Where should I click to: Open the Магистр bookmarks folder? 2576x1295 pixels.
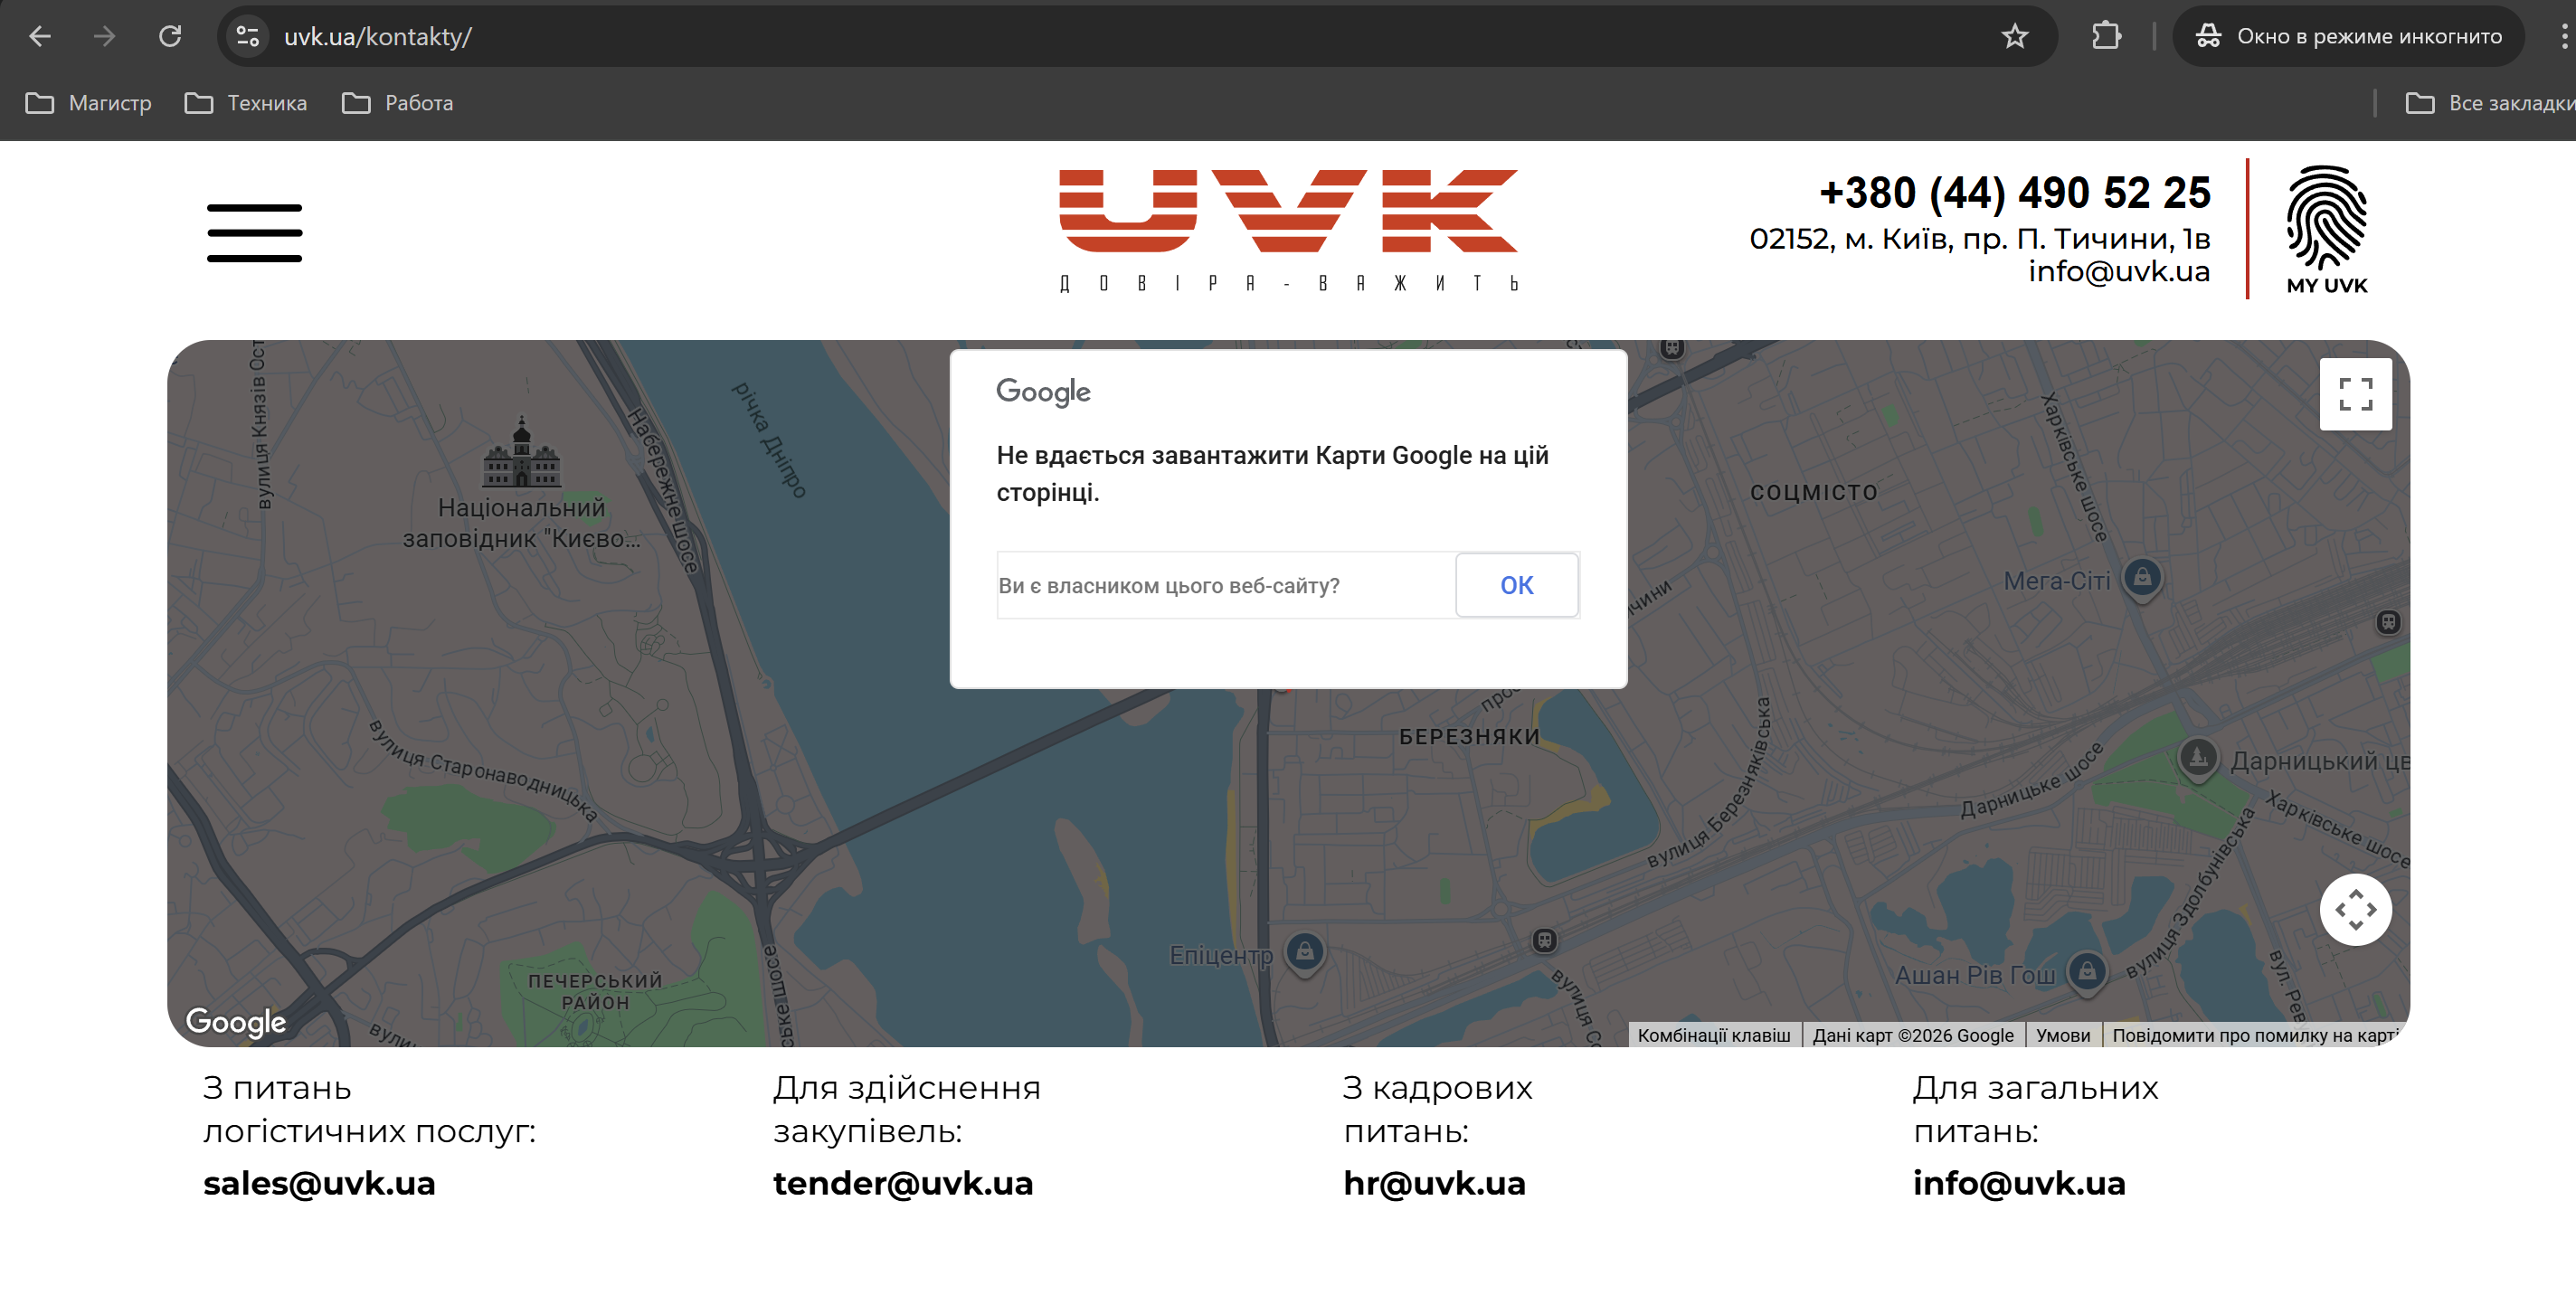point(89,103)
